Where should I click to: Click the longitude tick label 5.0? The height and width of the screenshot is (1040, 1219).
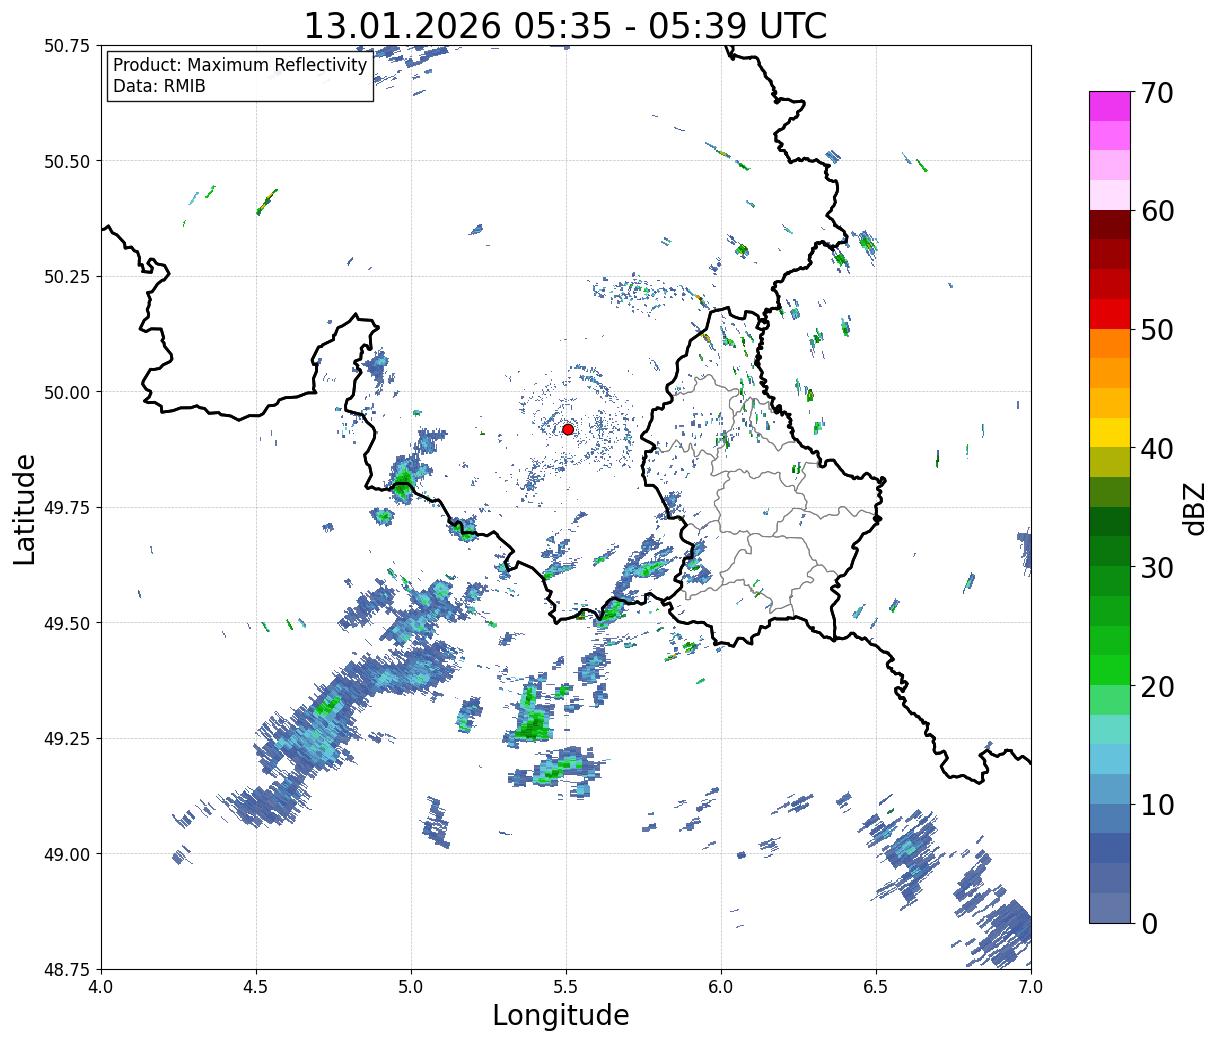click(x=411, y=986)
